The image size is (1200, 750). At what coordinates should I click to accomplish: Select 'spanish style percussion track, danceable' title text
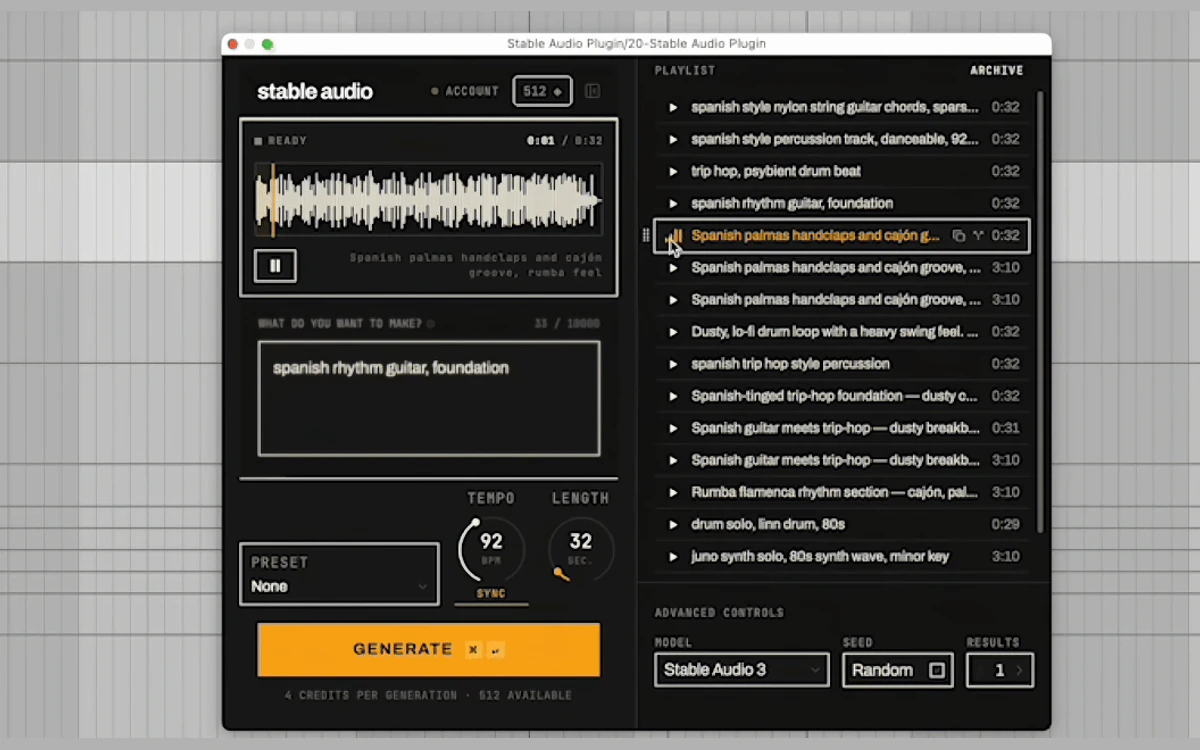tap(835, 139)
